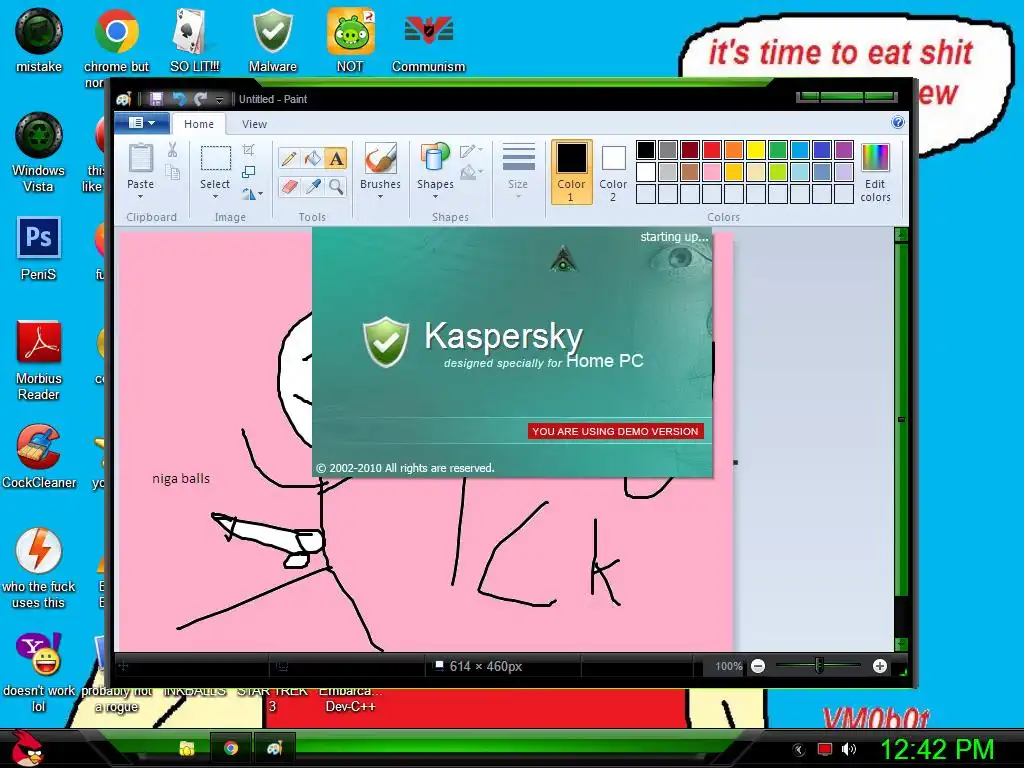The width and height of the screenshot is (1024, 768).
Task: Click the Kaspersky shield logo on splash
Action: click(386, 342)
